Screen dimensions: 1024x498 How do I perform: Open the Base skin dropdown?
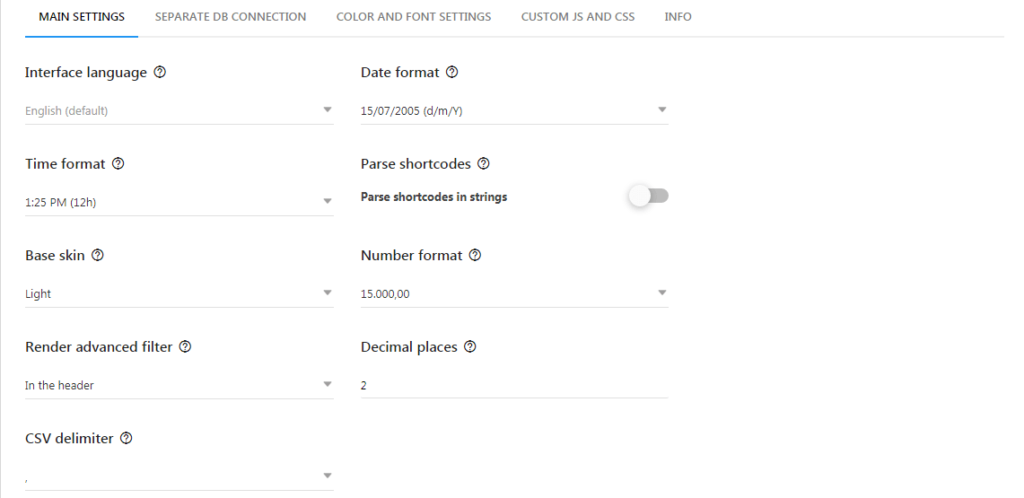(x=179, y=293)
